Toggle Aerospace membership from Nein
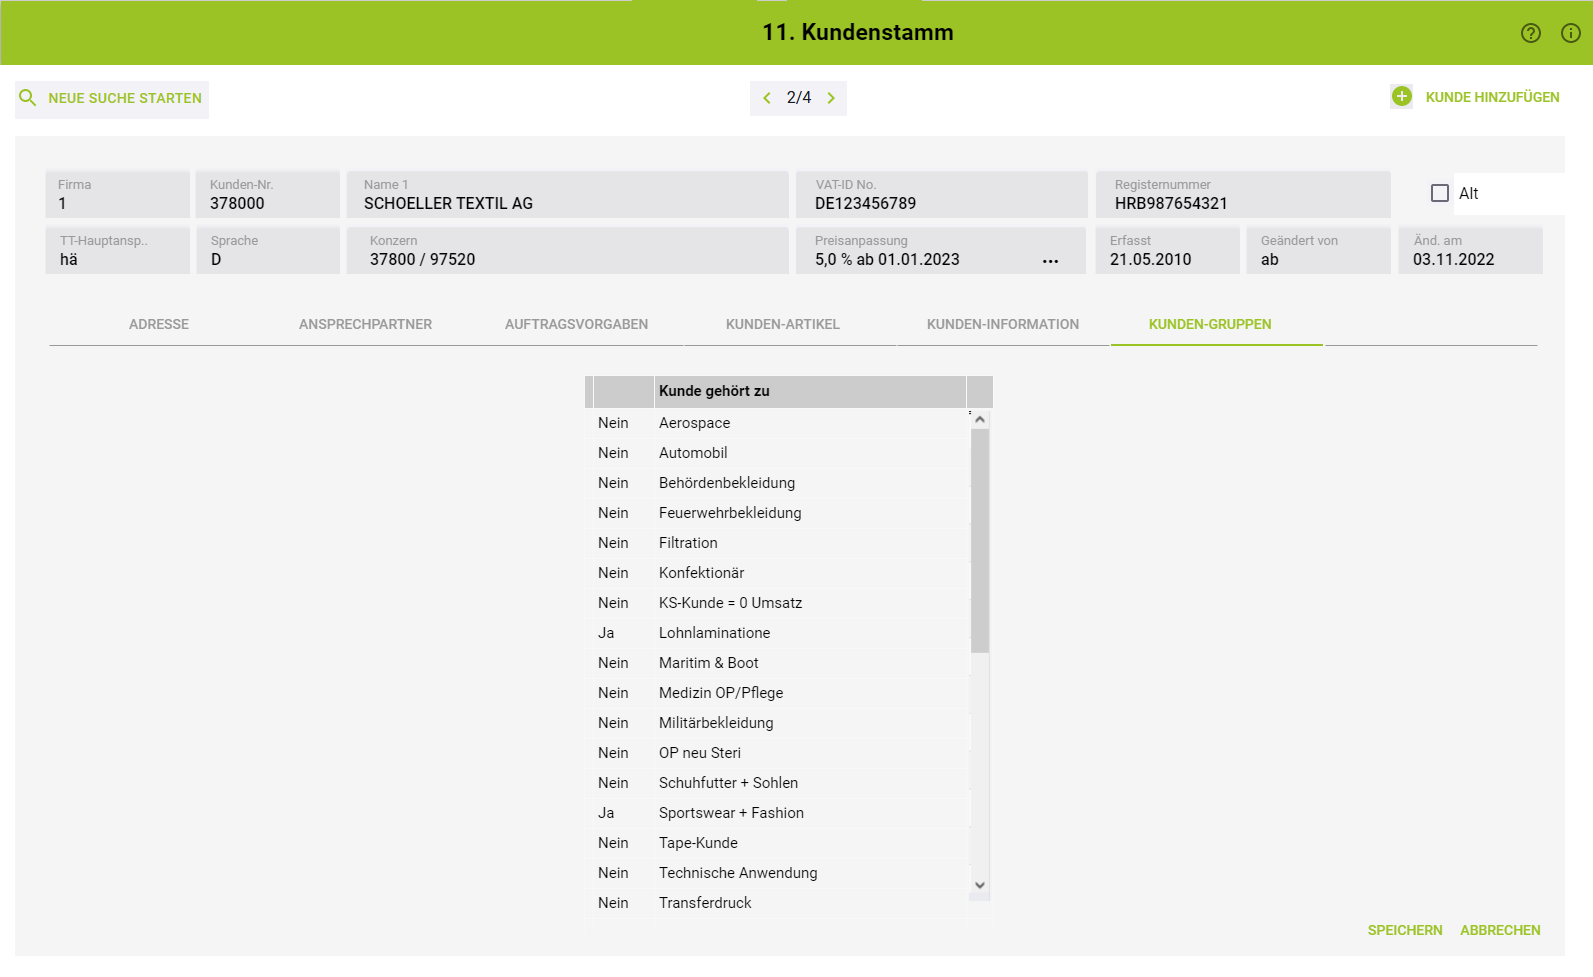The image size is (1593, 977). (613, 423)
